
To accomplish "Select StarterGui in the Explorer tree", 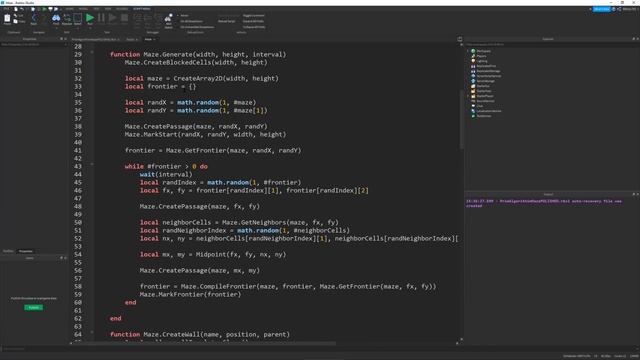I will click(x=483, y=86).
